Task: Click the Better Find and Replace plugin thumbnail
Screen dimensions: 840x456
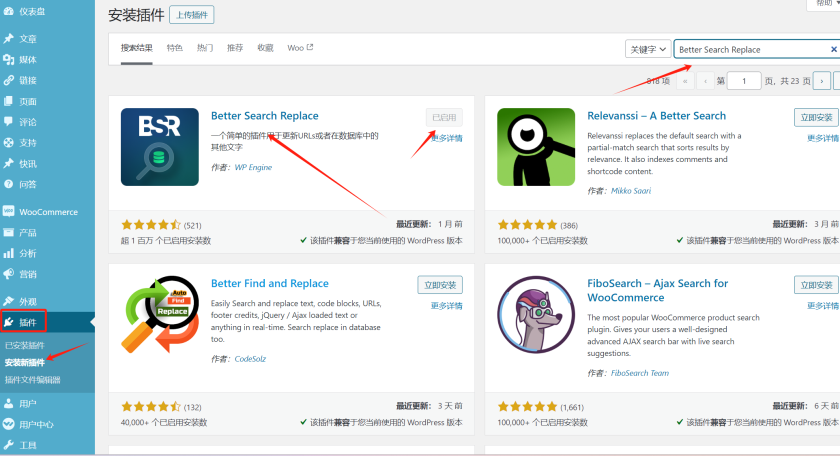Action: pyautogui.click(x=160, y=315)
